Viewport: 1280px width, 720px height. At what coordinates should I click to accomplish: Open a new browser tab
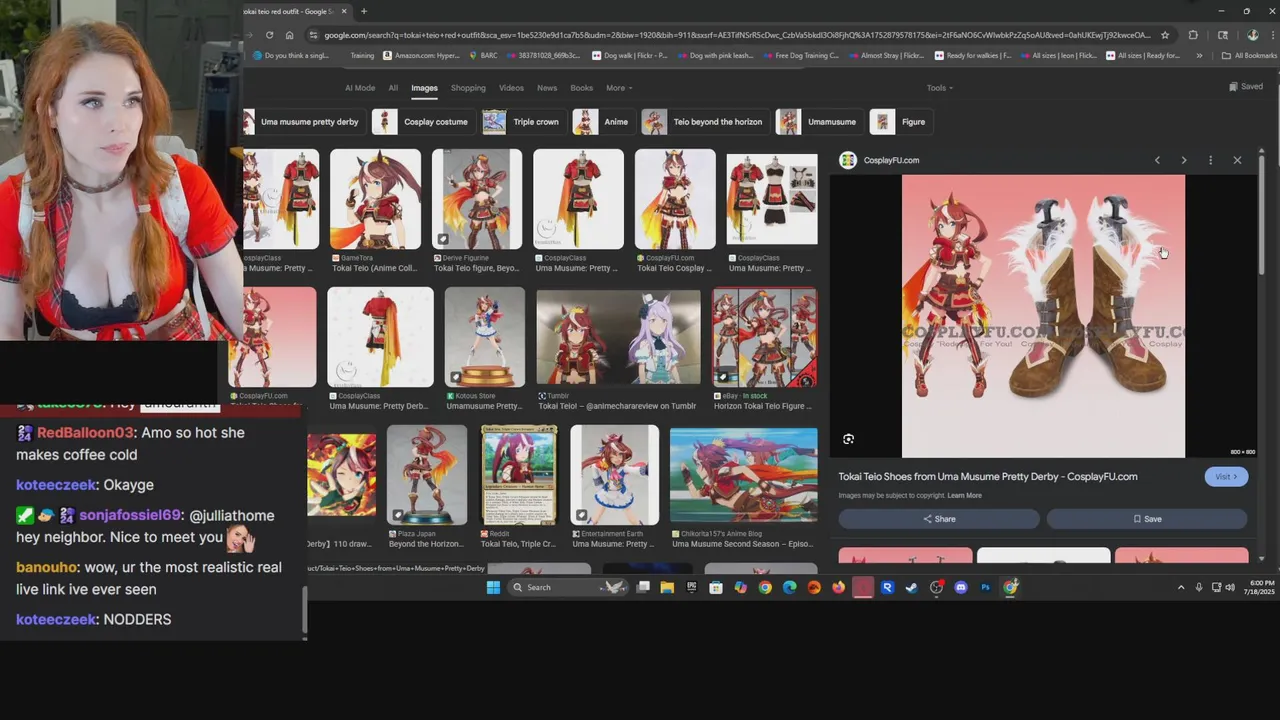(x=364, y=11)
